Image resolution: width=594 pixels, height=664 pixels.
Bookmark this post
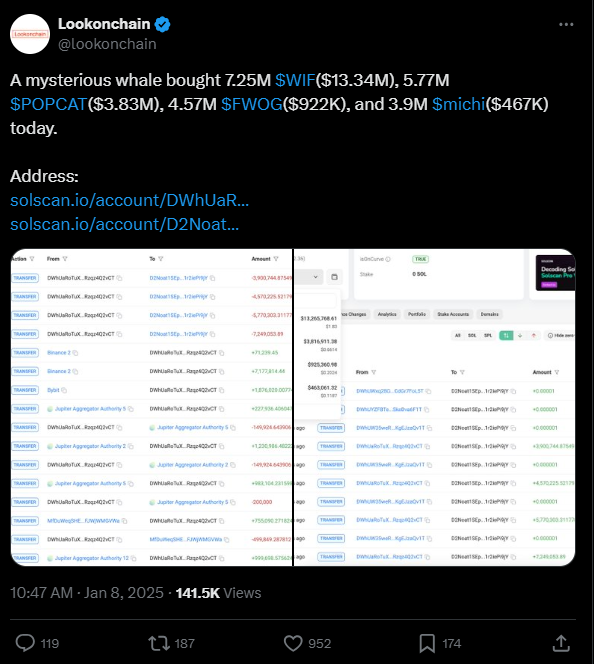[x=427, y=643]
